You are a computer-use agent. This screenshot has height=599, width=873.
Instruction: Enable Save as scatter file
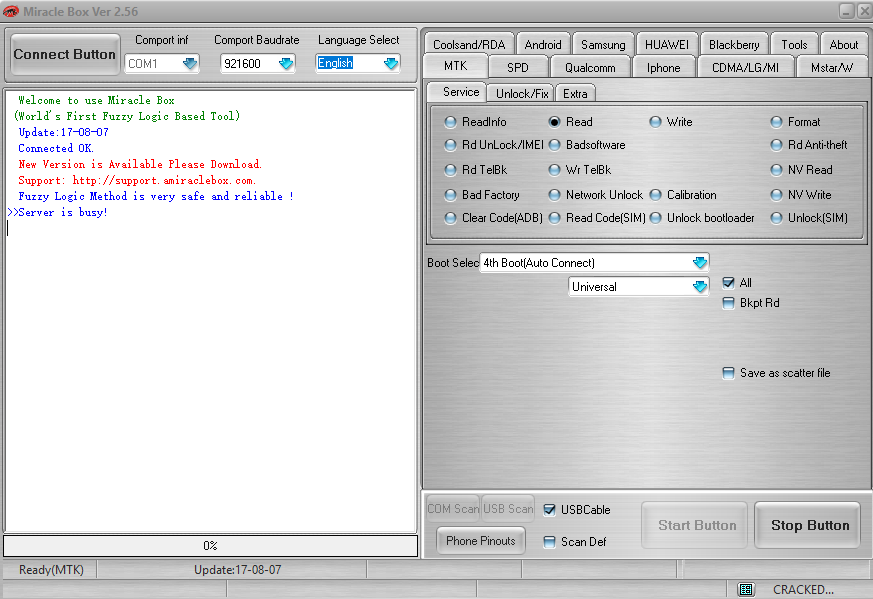tap(728, 373)
